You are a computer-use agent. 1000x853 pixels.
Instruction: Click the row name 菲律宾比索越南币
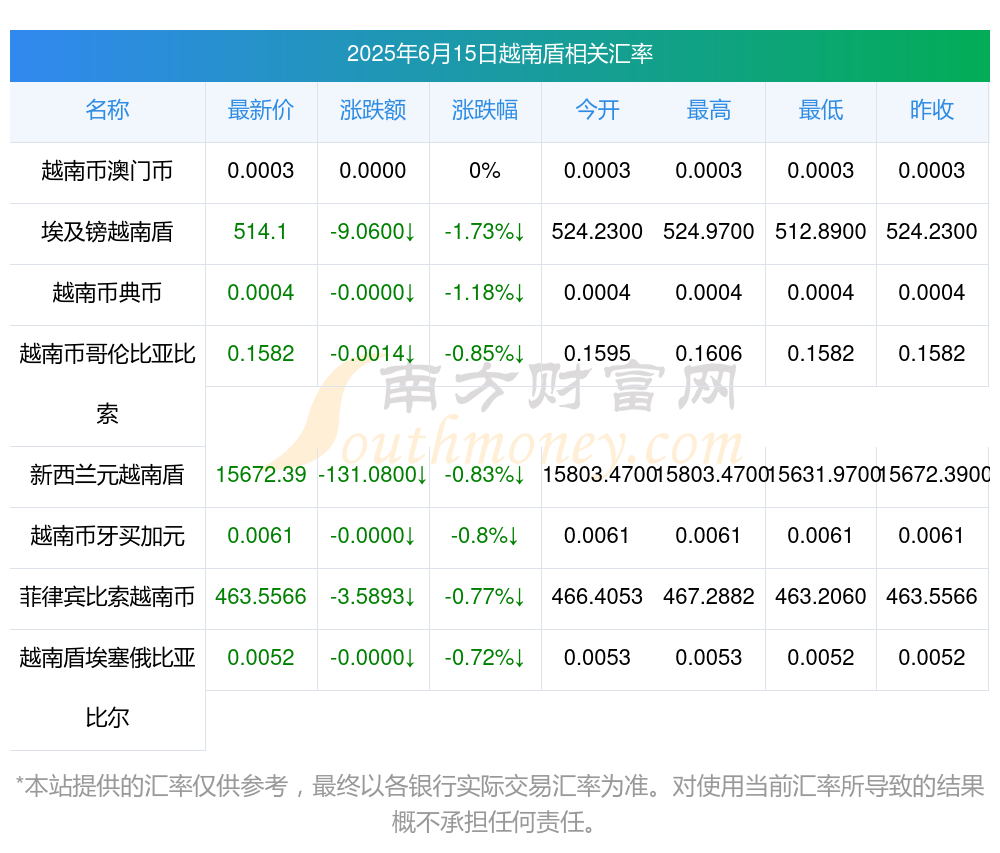pyautogui.click(x=107, y=597)
